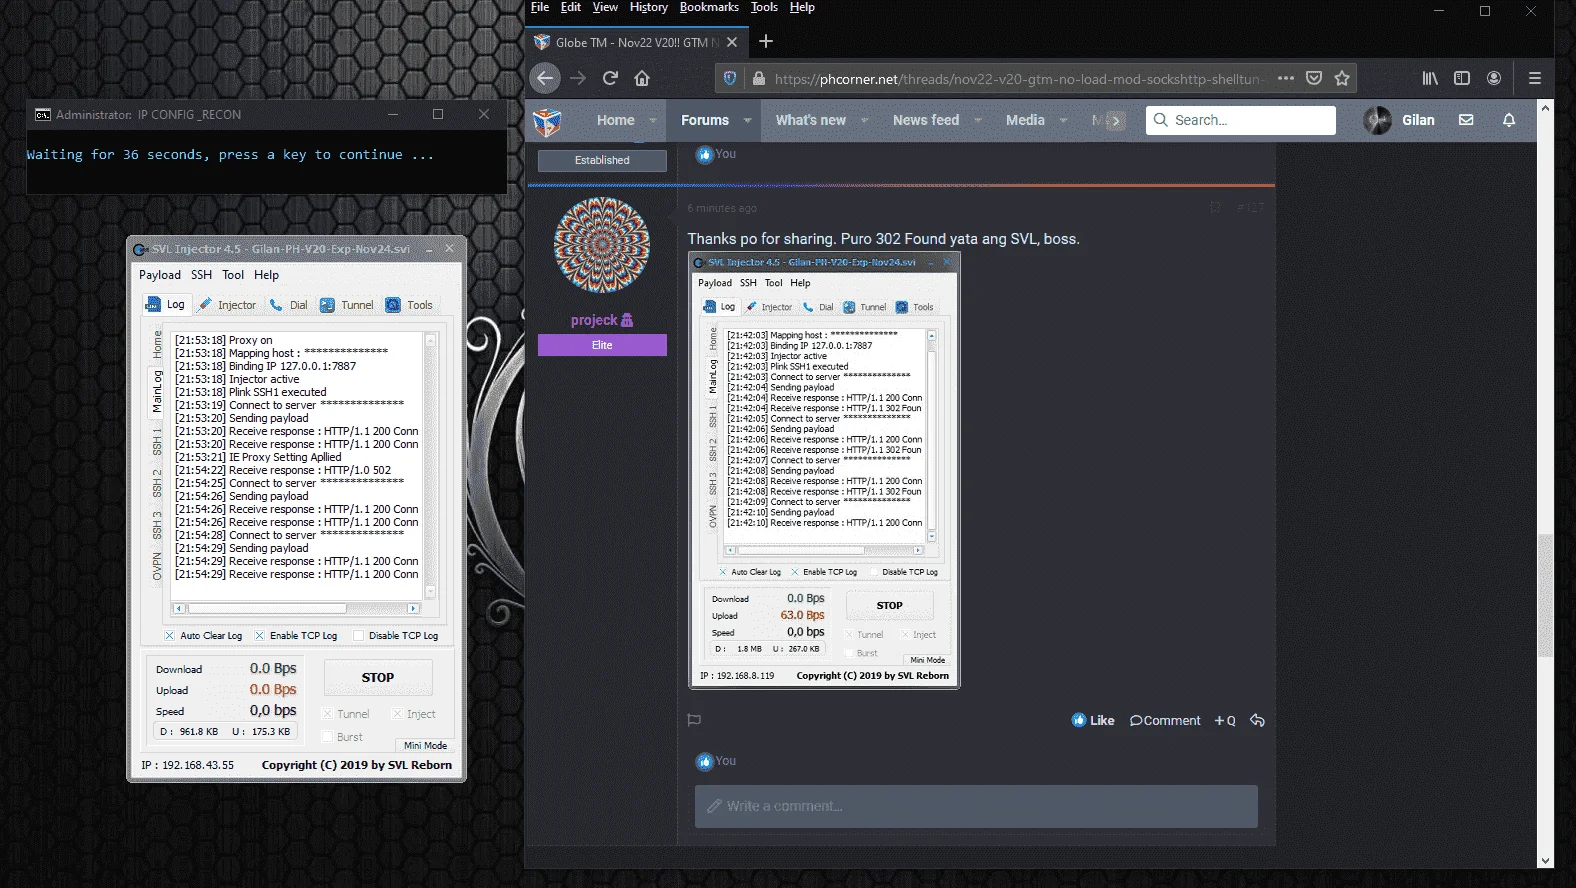Reload the phcorner page
The image size is (1576, 888).
click(610, 78)
